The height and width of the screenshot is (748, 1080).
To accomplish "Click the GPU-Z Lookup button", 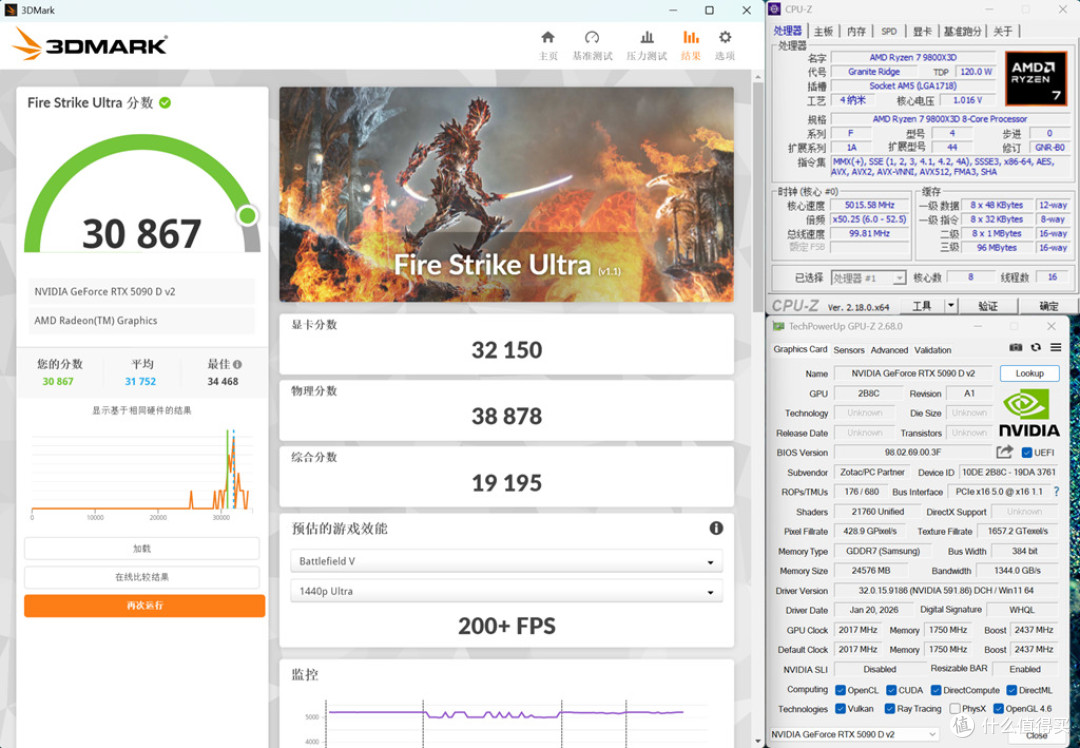I will coord(1030,373).
